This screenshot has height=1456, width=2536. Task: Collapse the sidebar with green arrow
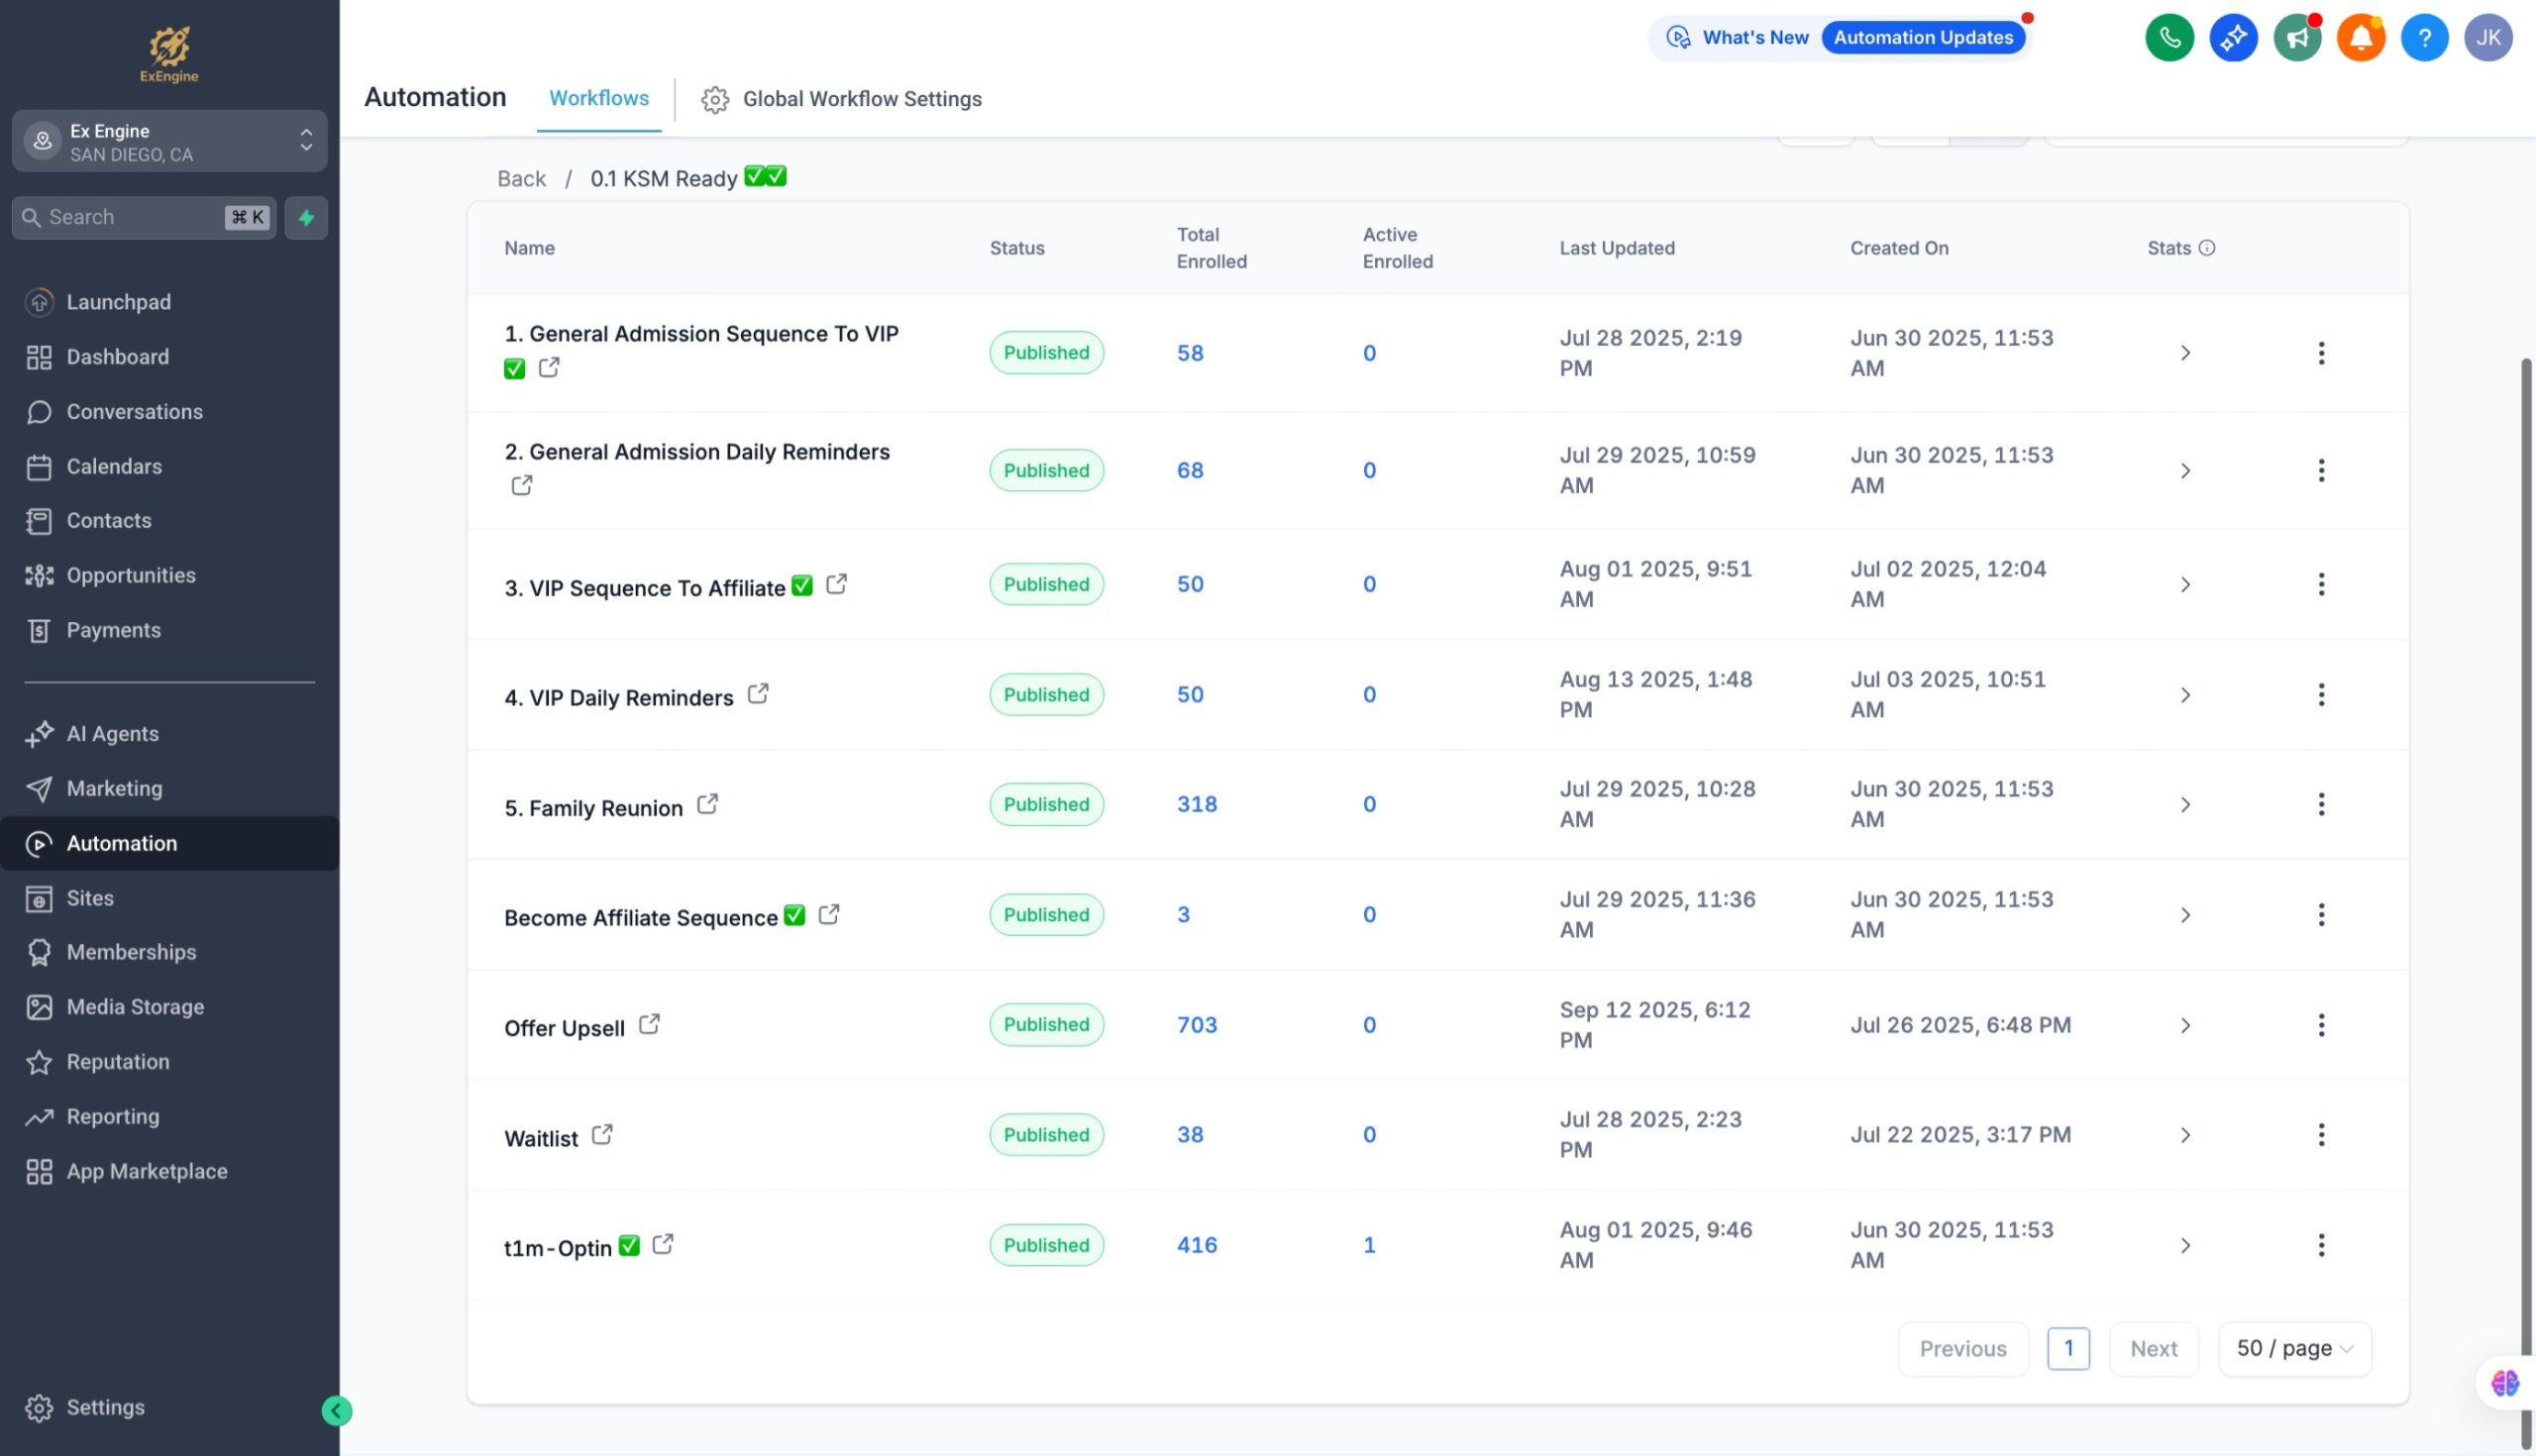point(336,1410)
